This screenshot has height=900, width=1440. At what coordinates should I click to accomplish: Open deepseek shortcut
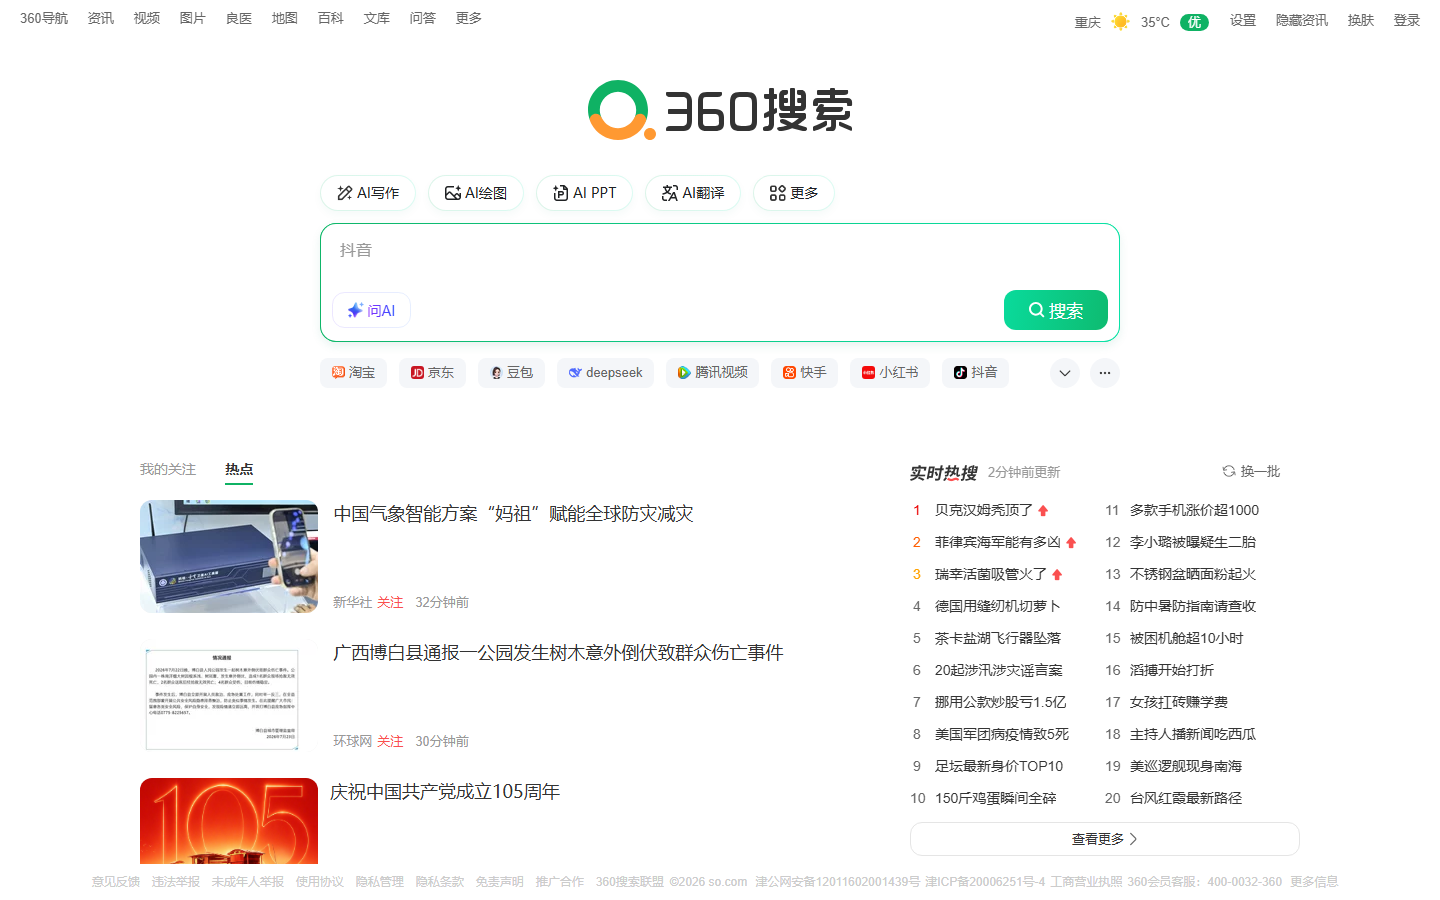tap(605, 372)
